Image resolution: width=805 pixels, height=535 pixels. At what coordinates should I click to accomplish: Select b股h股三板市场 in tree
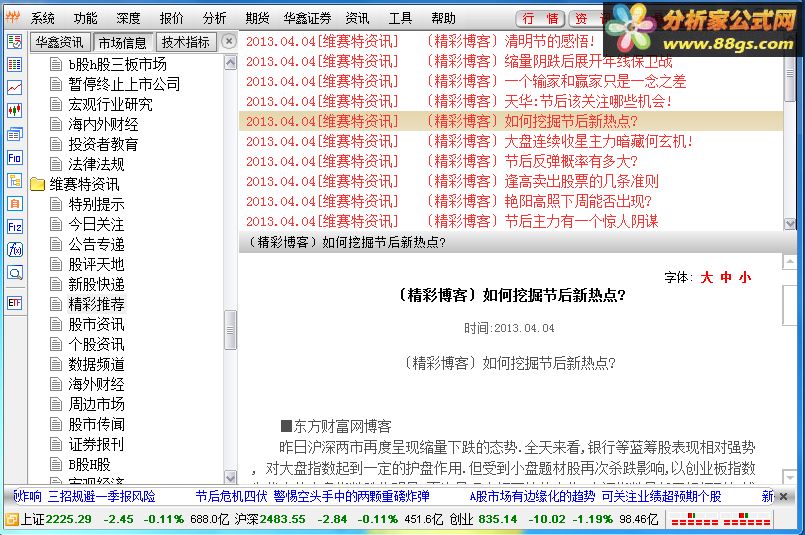[x=118, y=64]
